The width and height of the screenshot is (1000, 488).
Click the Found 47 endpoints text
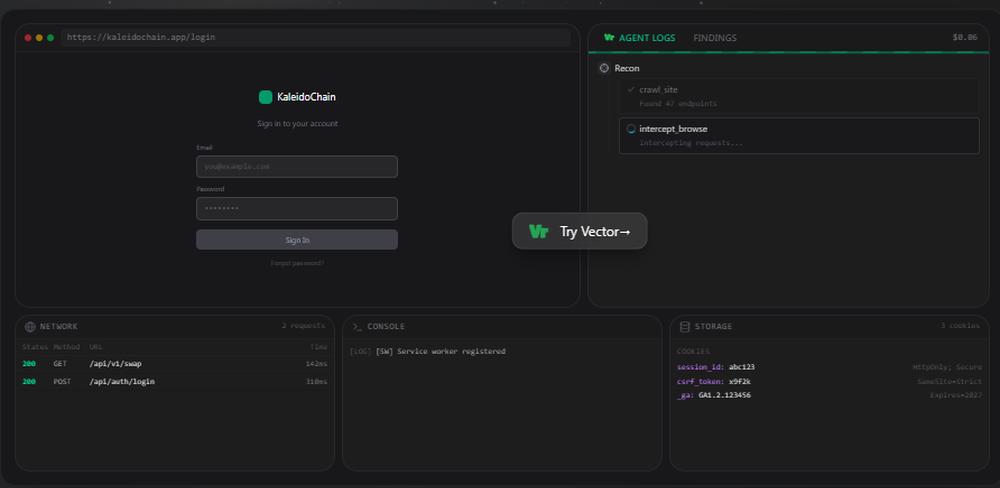[678, 103]
